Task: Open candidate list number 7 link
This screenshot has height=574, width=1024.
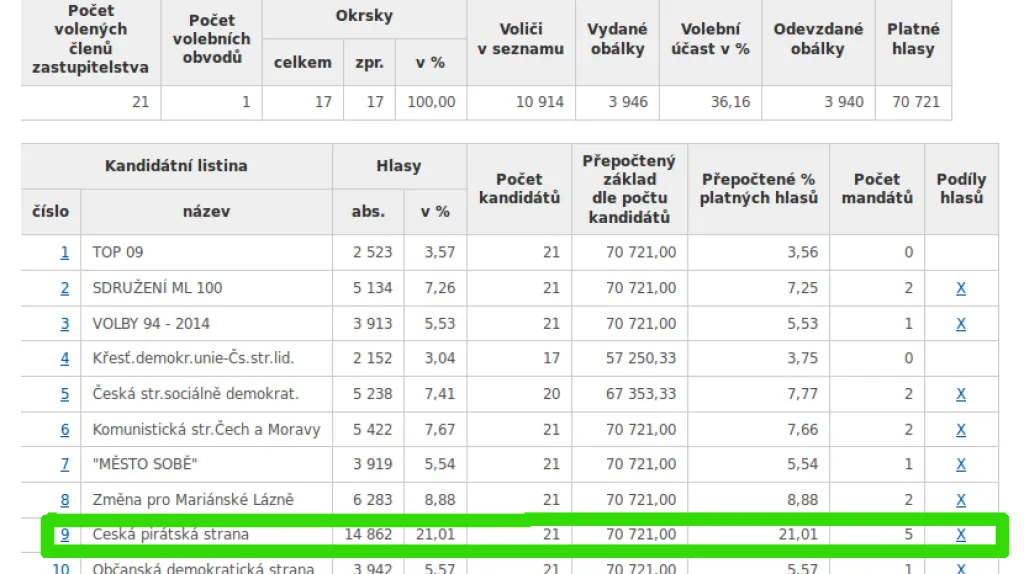Action: coord(65,464)
